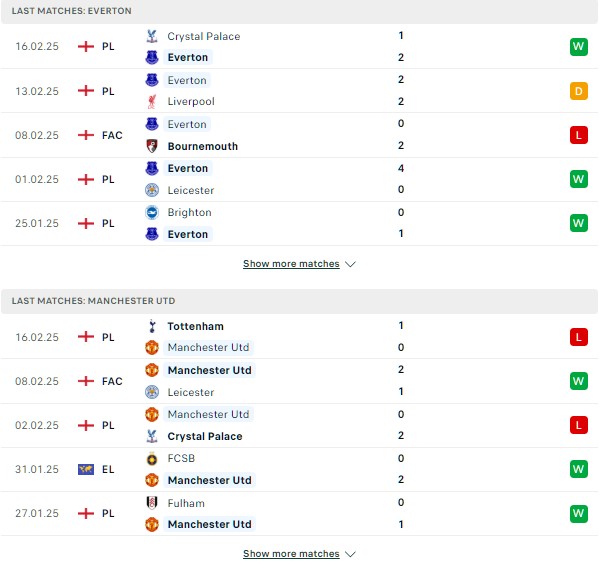Click the red L badge for Everton-Bournemouth
The height and width of the screenshot is (577, 599).
578,135
